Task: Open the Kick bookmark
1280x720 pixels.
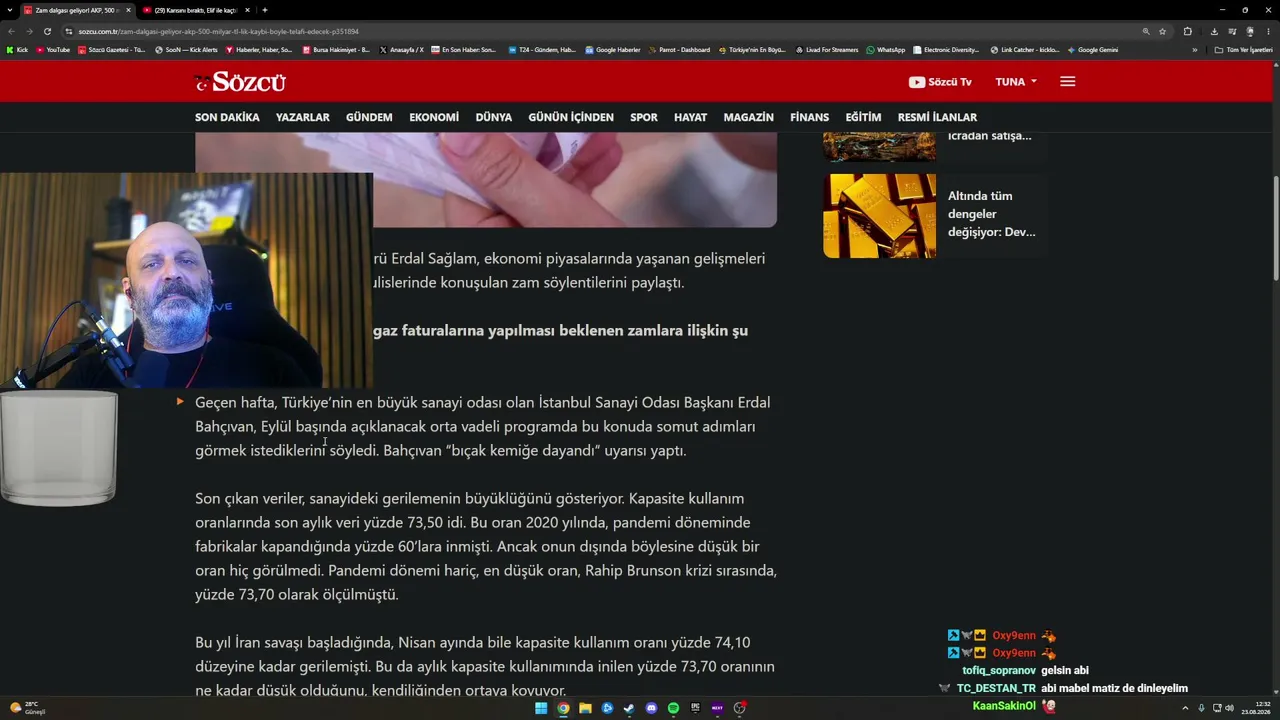Action: 17,50
